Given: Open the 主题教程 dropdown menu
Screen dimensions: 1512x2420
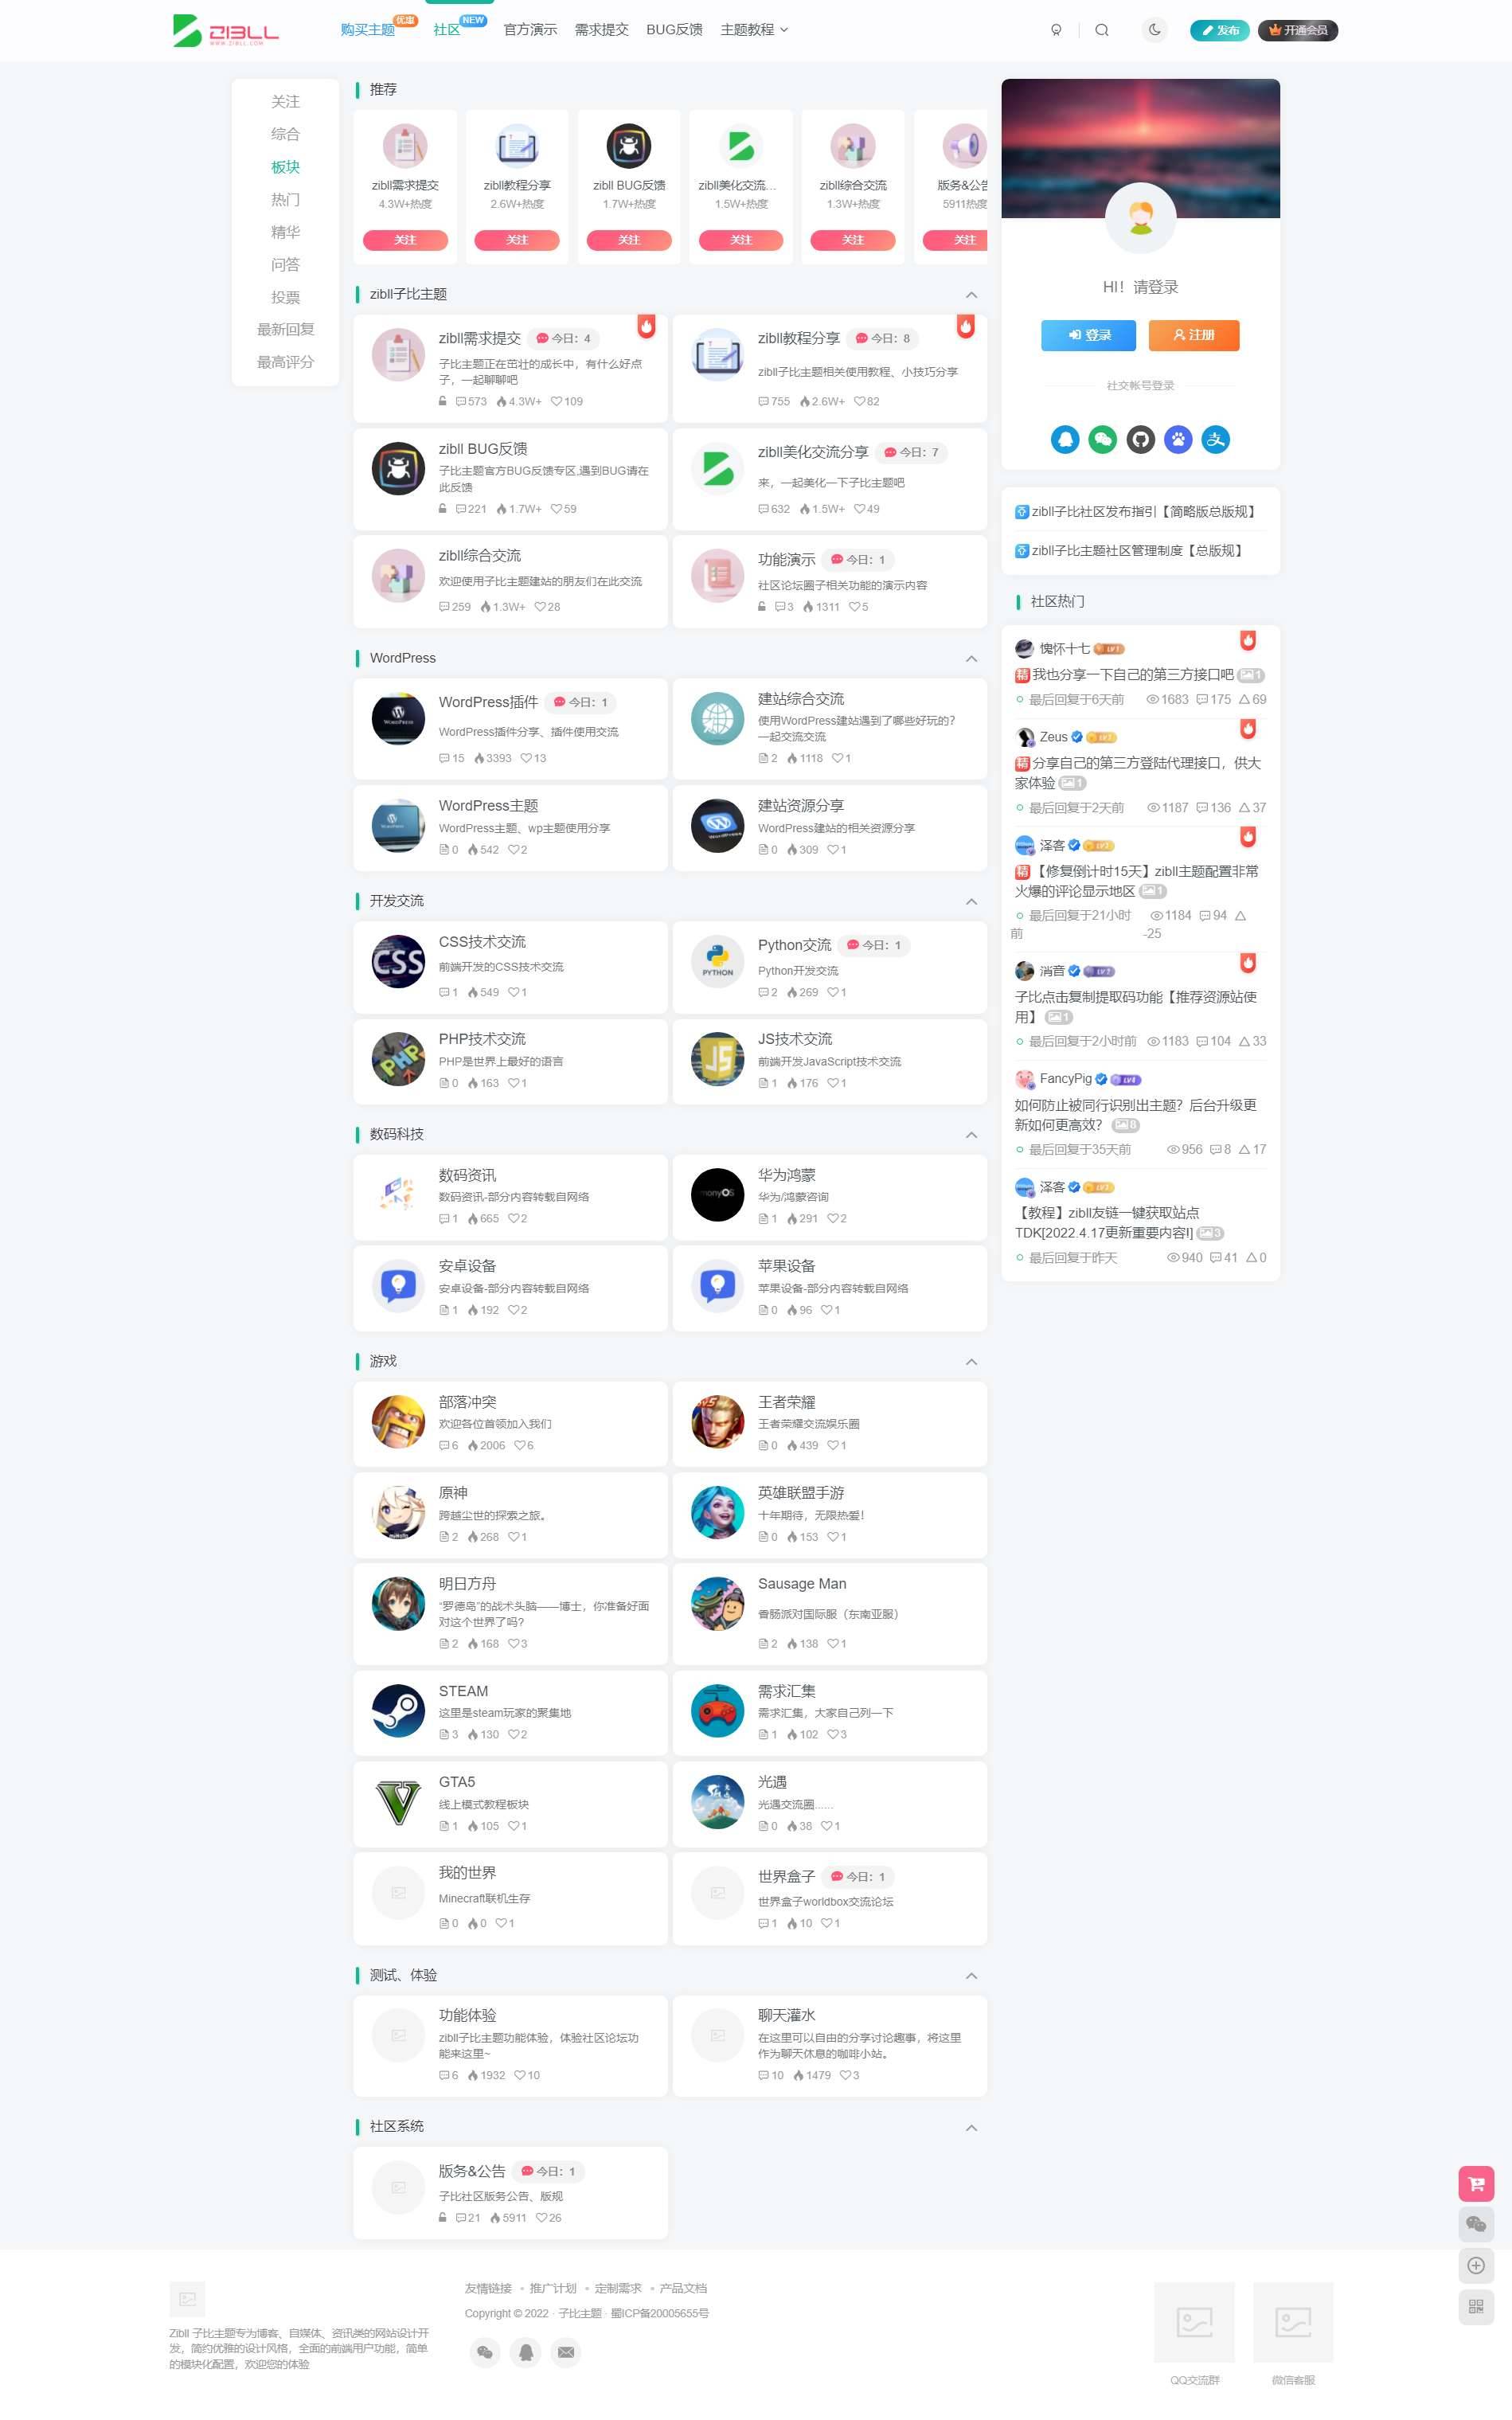Looking at the screenshot, I should coord(754,30).
